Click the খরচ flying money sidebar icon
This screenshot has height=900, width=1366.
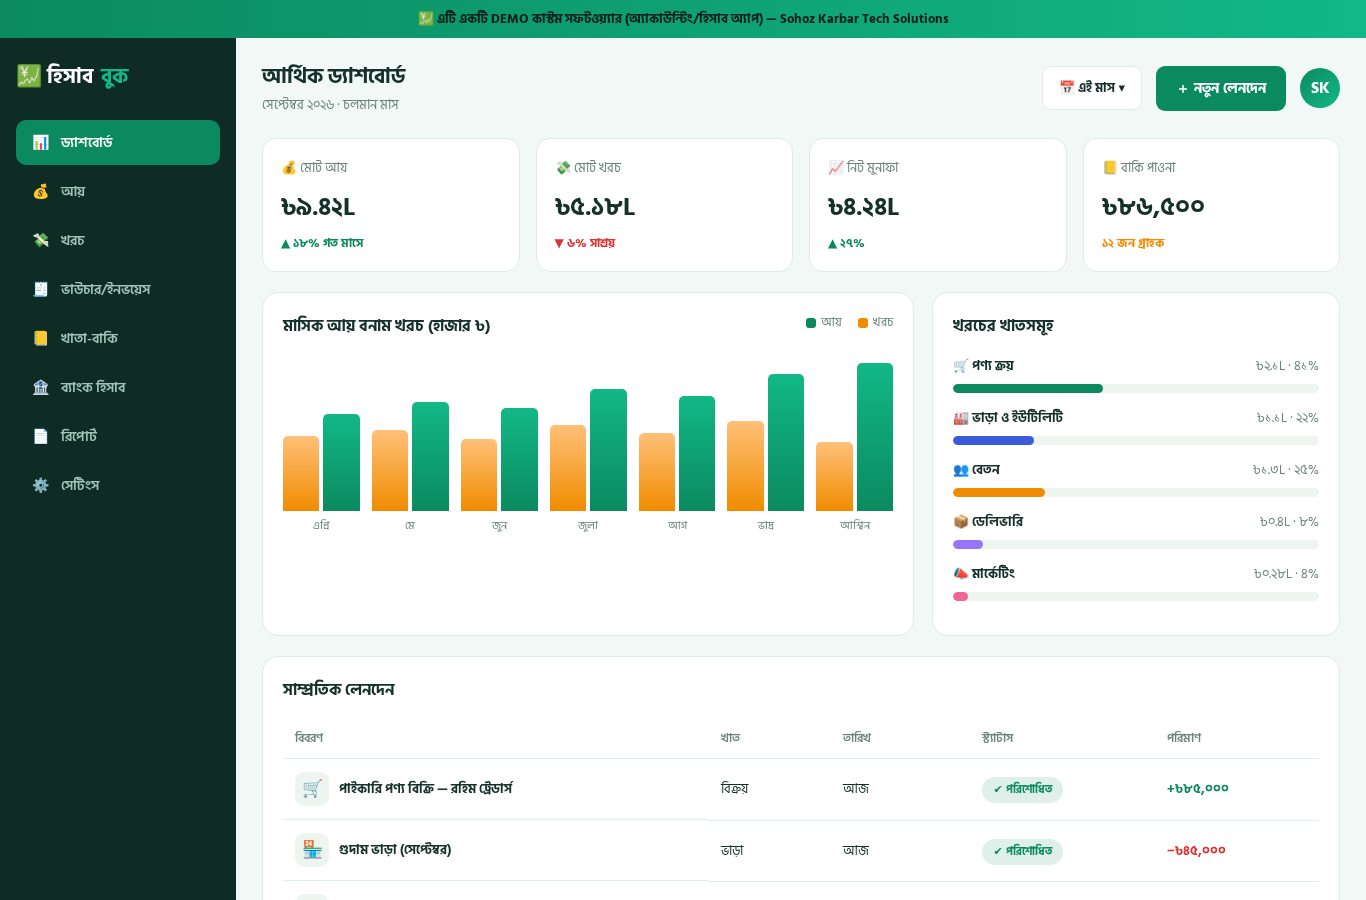click(41, 240)
